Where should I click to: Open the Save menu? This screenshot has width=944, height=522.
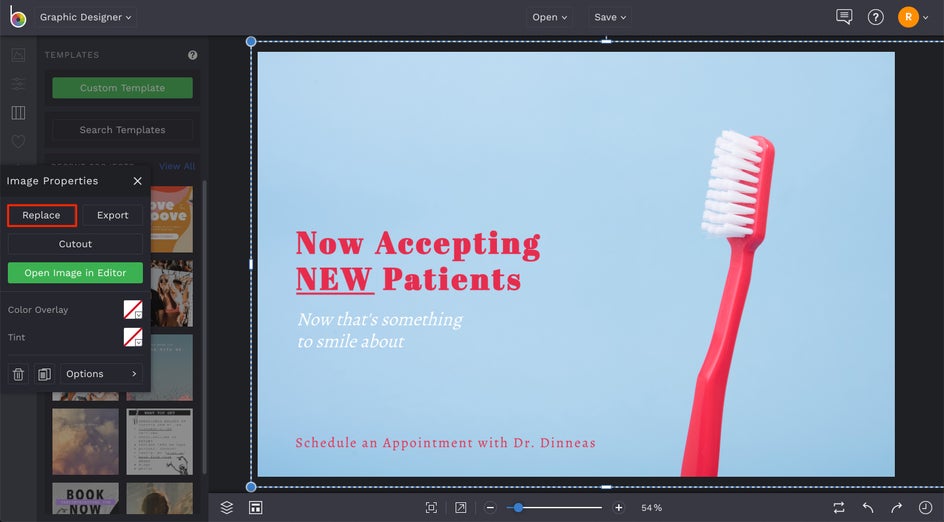pyautogui.click(x=610, y=17)
